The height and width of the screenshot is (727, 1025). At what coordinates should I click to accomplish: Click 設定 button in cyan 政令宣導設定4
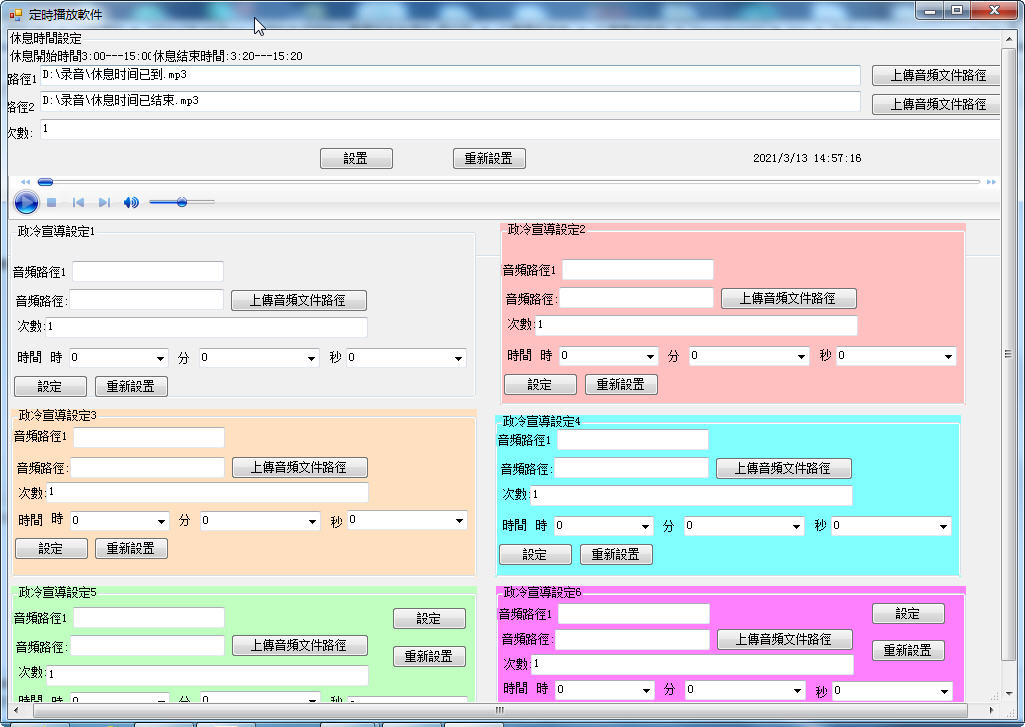(x=535, y=554)
